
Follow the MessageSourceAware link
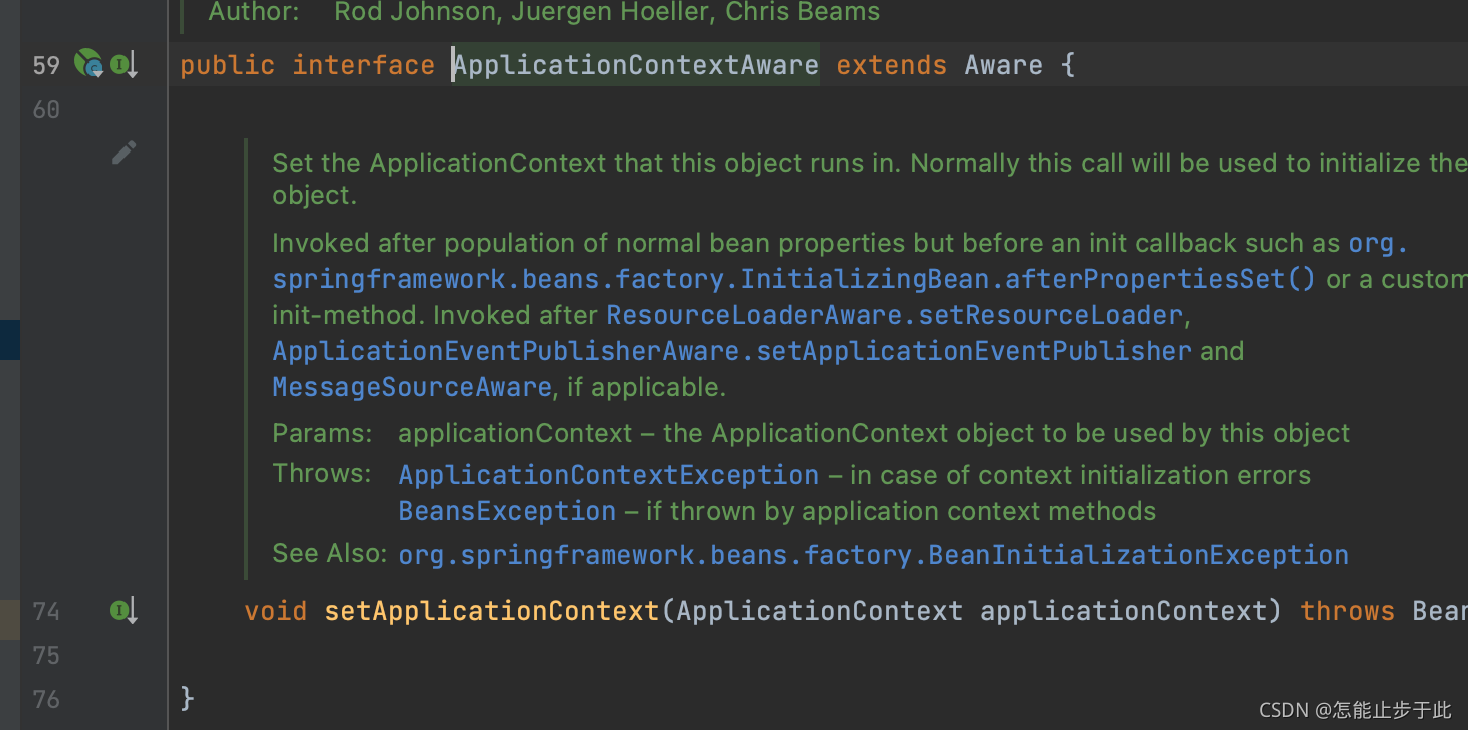tap(412, 387)
